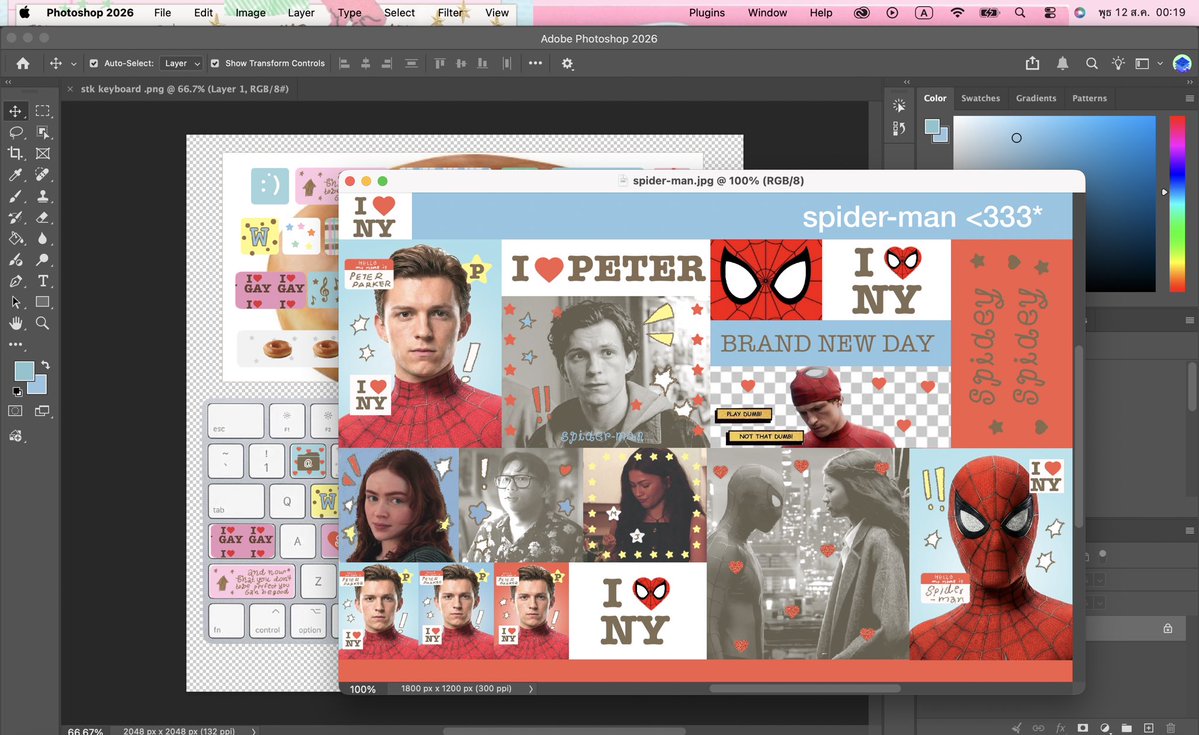The width and height of the screenshot is (1199, 735).
Task: Select the Rectangle shape tool
Action: click(x=43, y=302)
